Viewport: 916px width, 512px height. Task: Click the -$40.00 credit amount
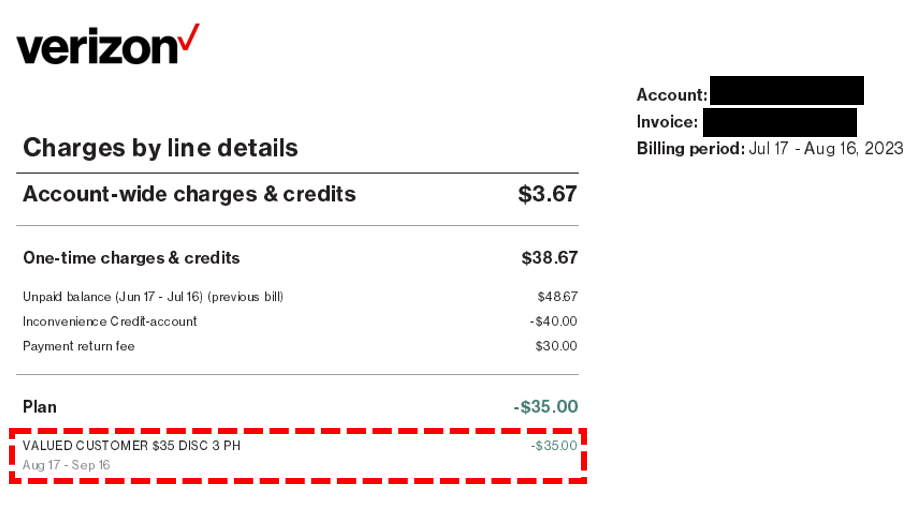coord(553,321)
